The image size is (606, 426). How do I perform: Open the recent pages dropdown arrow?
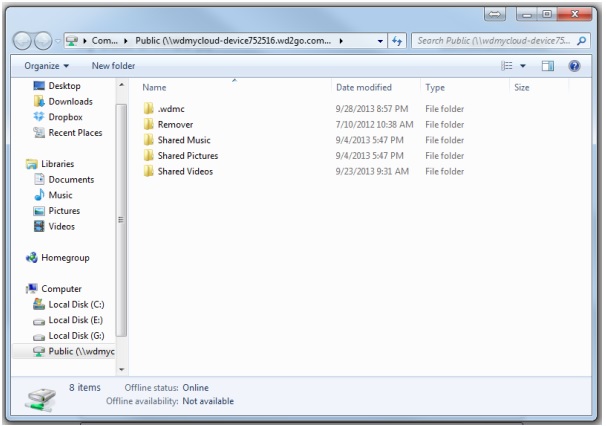tap(58, 41)
